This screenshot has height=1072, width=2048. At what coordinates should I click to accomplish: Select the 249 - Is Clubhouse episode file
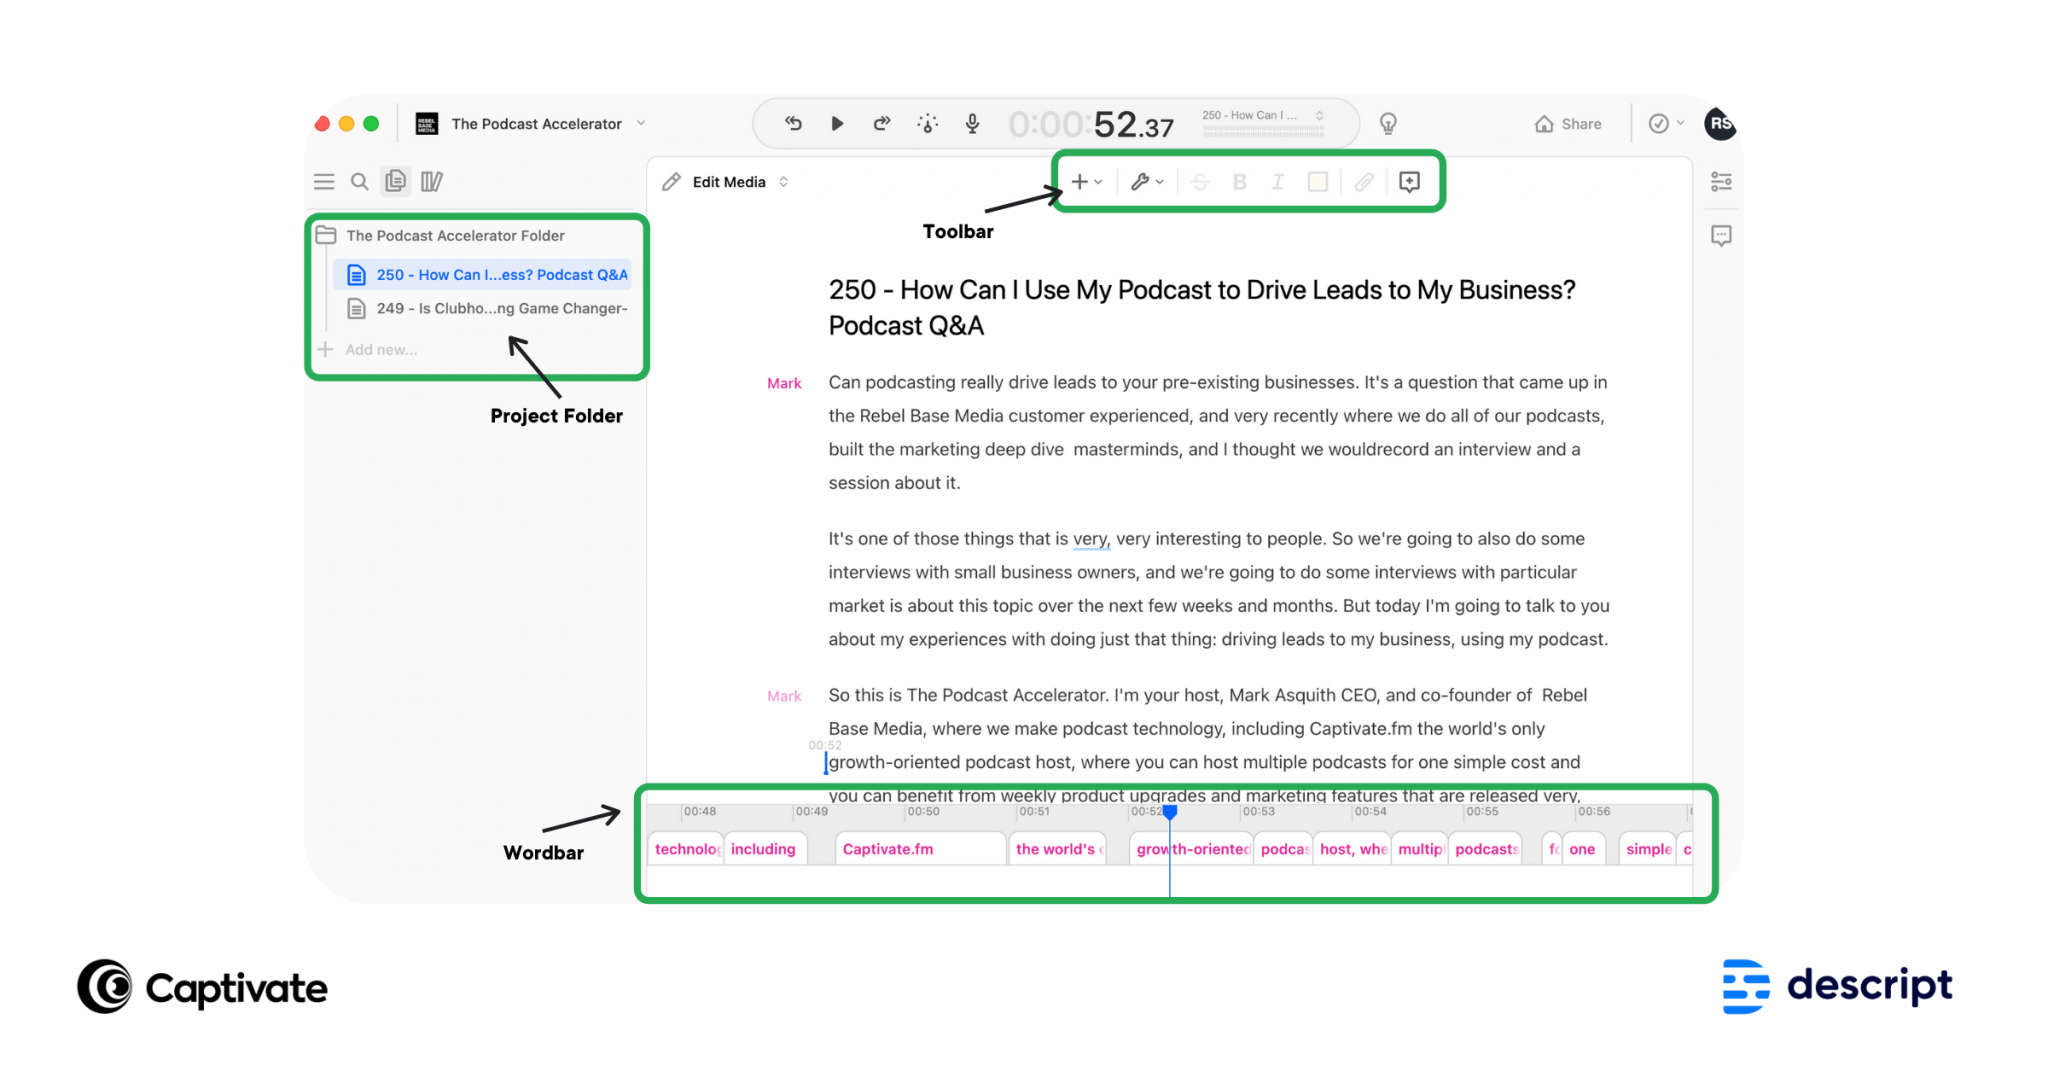click(490, 308)
